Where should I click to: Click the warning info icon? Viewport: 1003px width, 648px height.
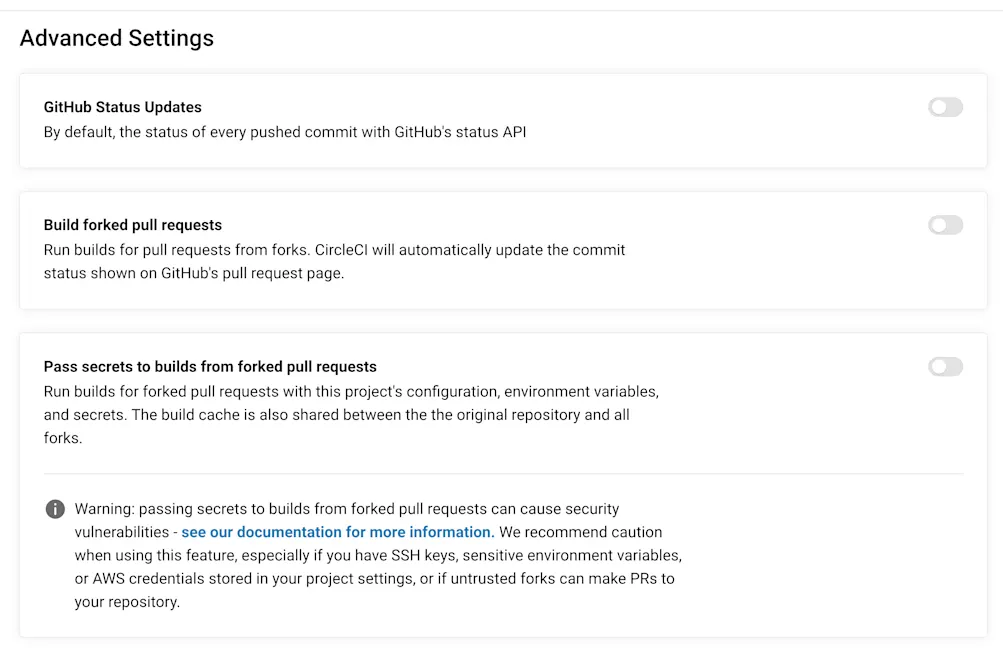(x=55, y=509)
